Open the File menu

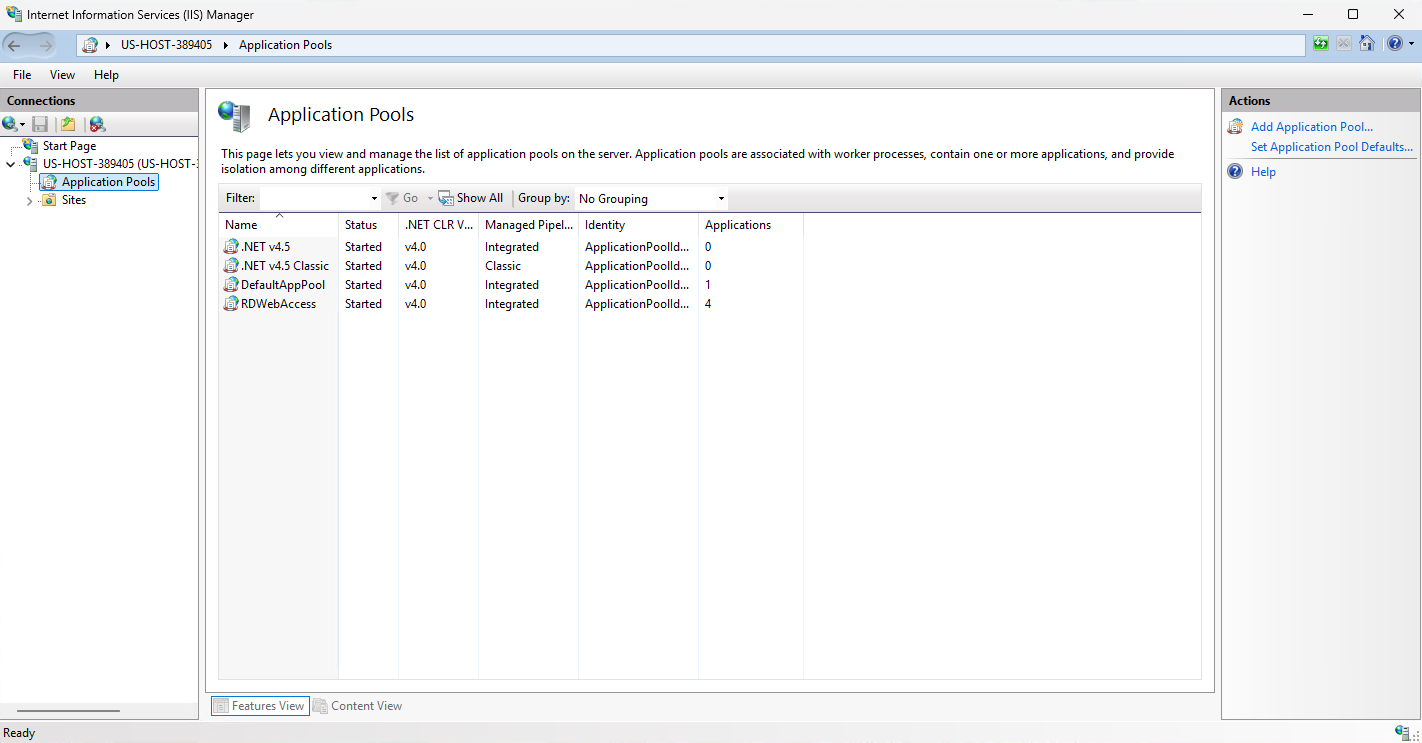[22, 75]
